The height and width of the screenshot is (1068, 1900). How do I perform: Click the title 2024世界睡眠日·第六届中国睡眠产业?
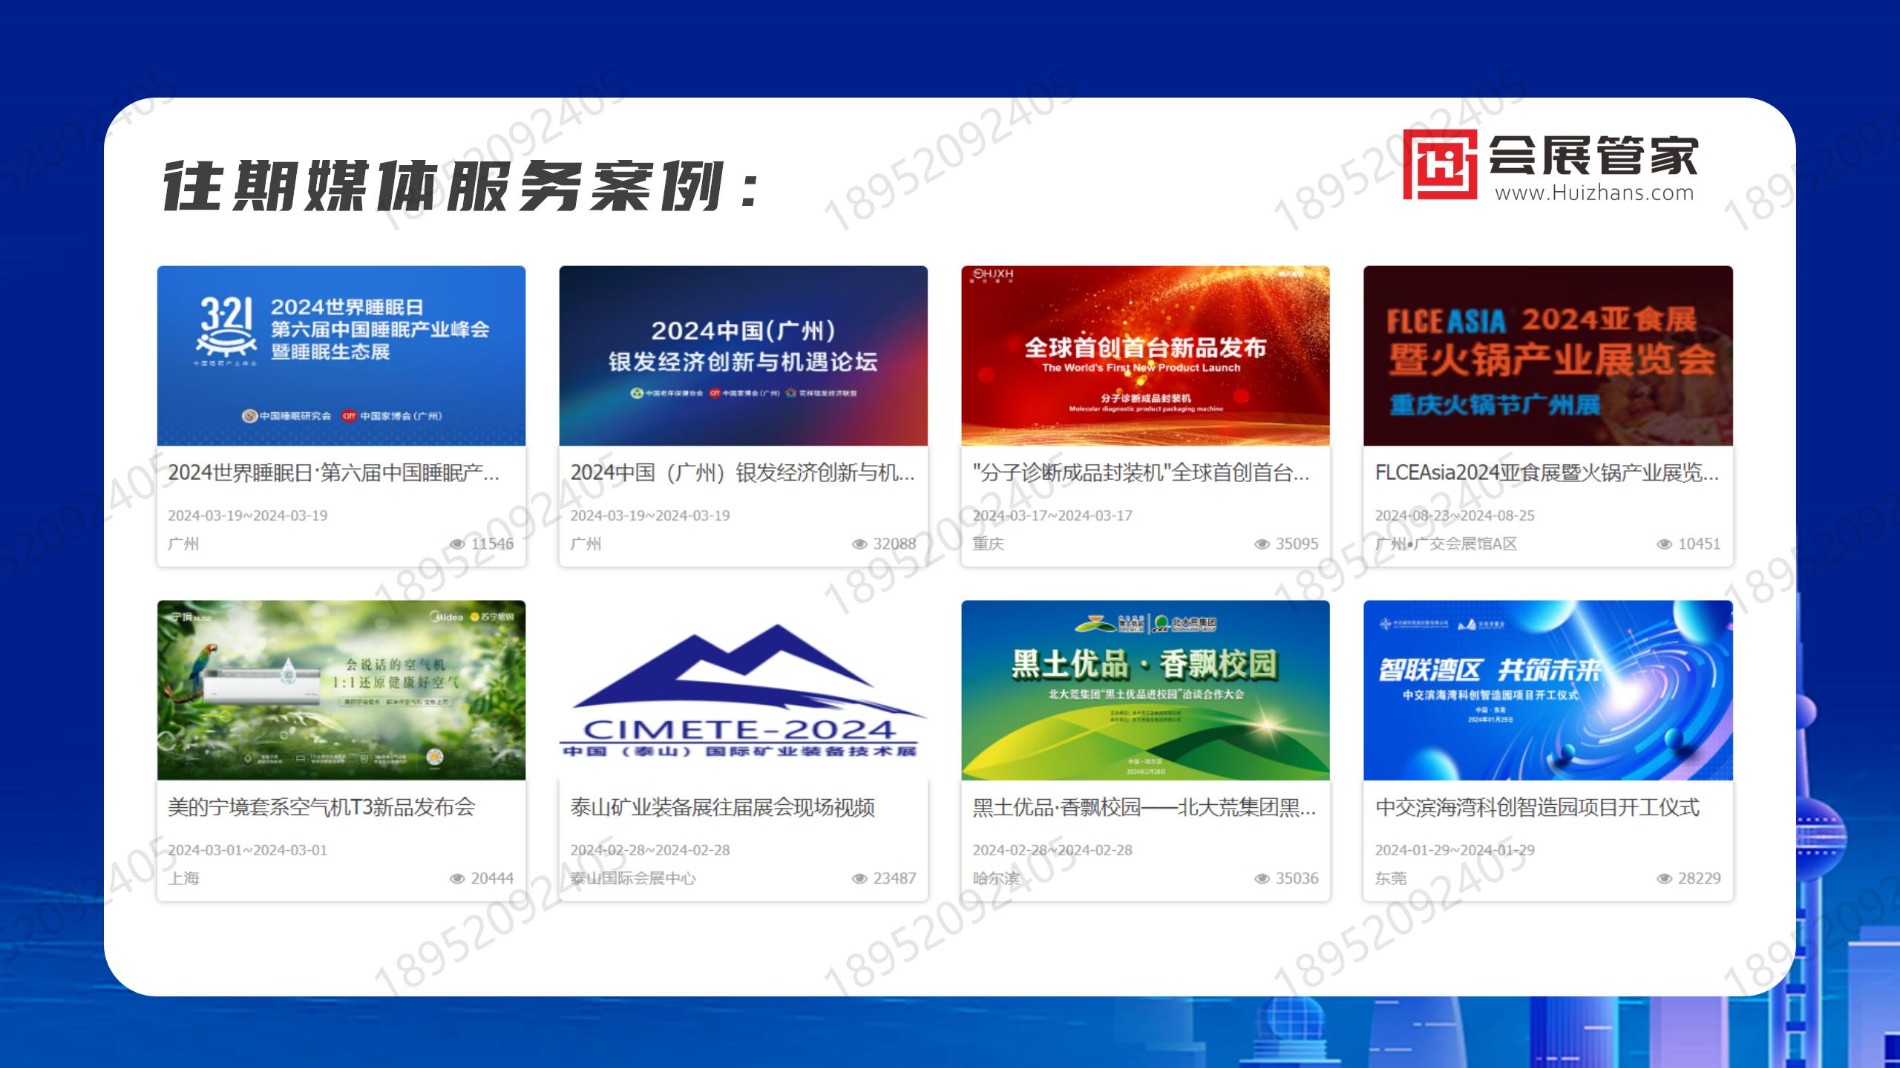tap(333, 473)
